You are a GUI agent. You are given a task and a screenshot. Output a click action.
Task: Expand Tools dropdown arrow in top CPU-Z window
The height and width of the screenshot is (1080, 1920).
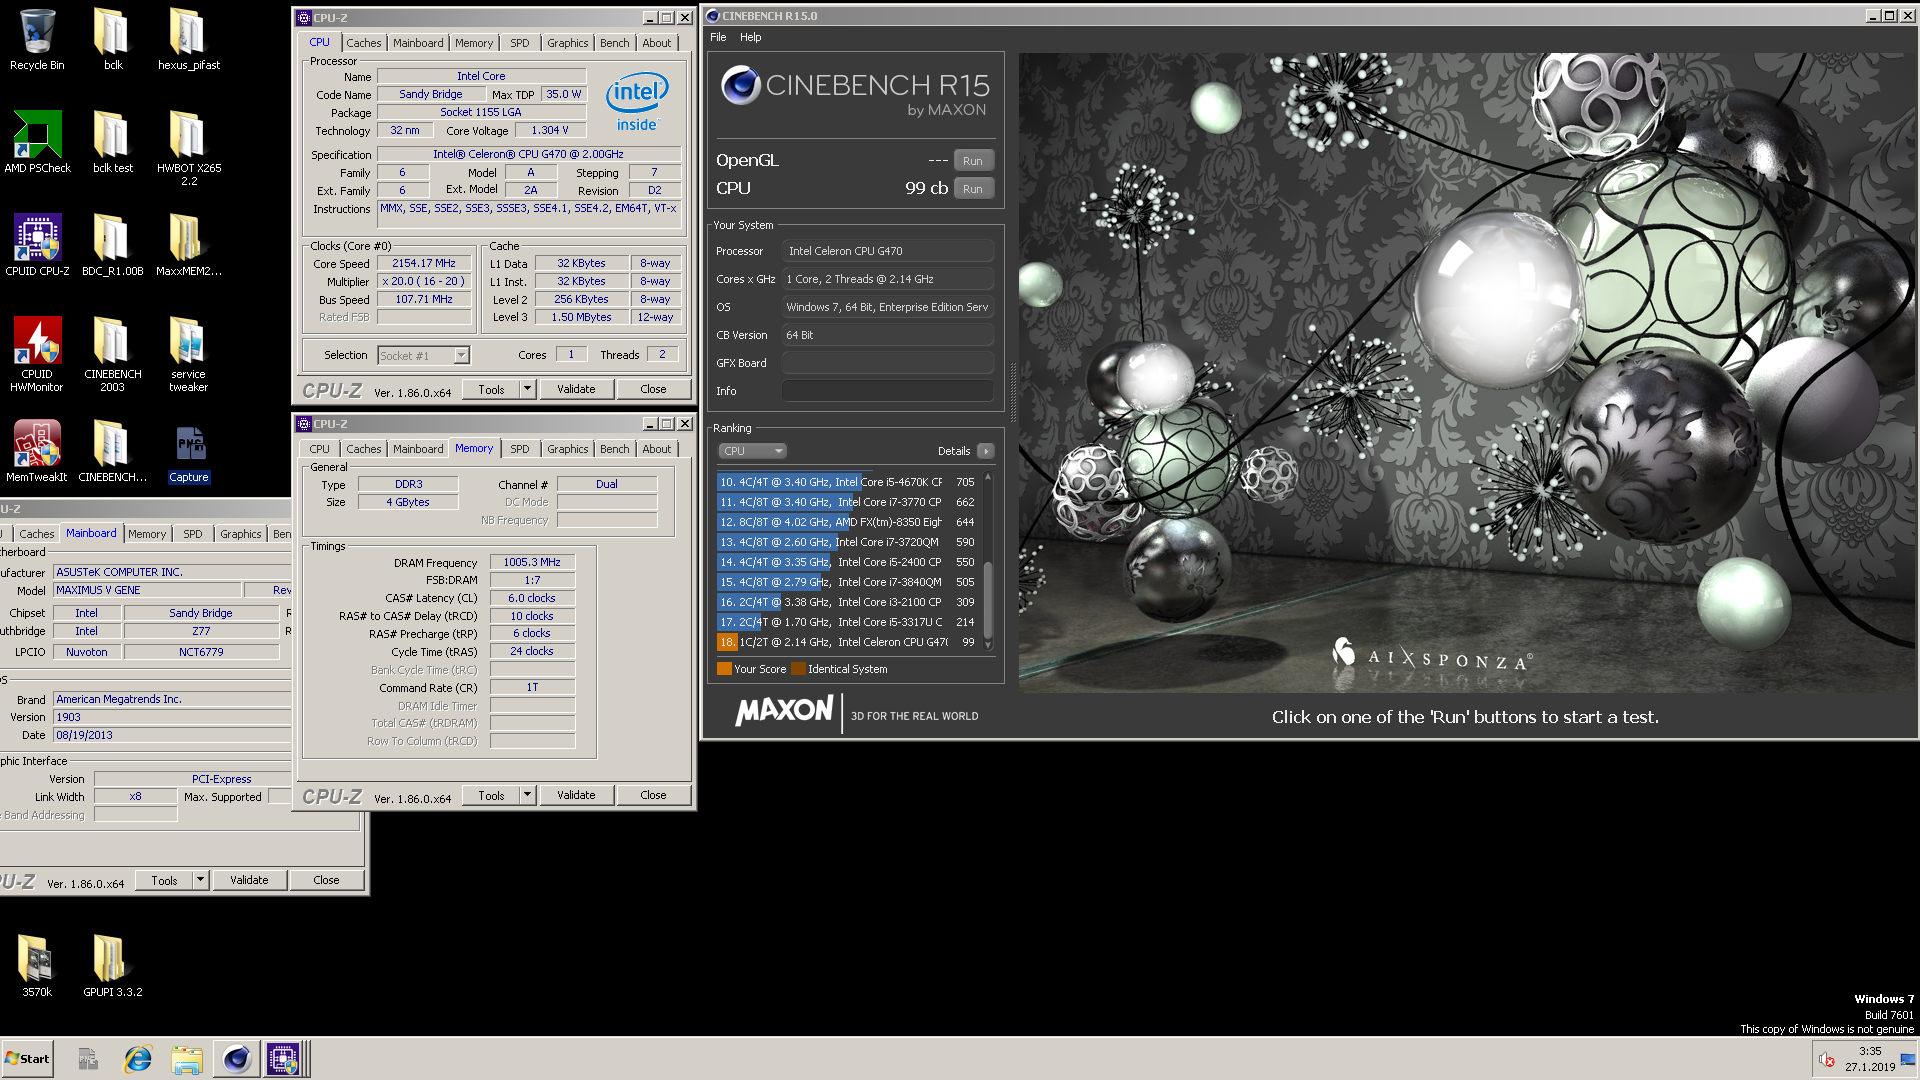coord(528,389)
